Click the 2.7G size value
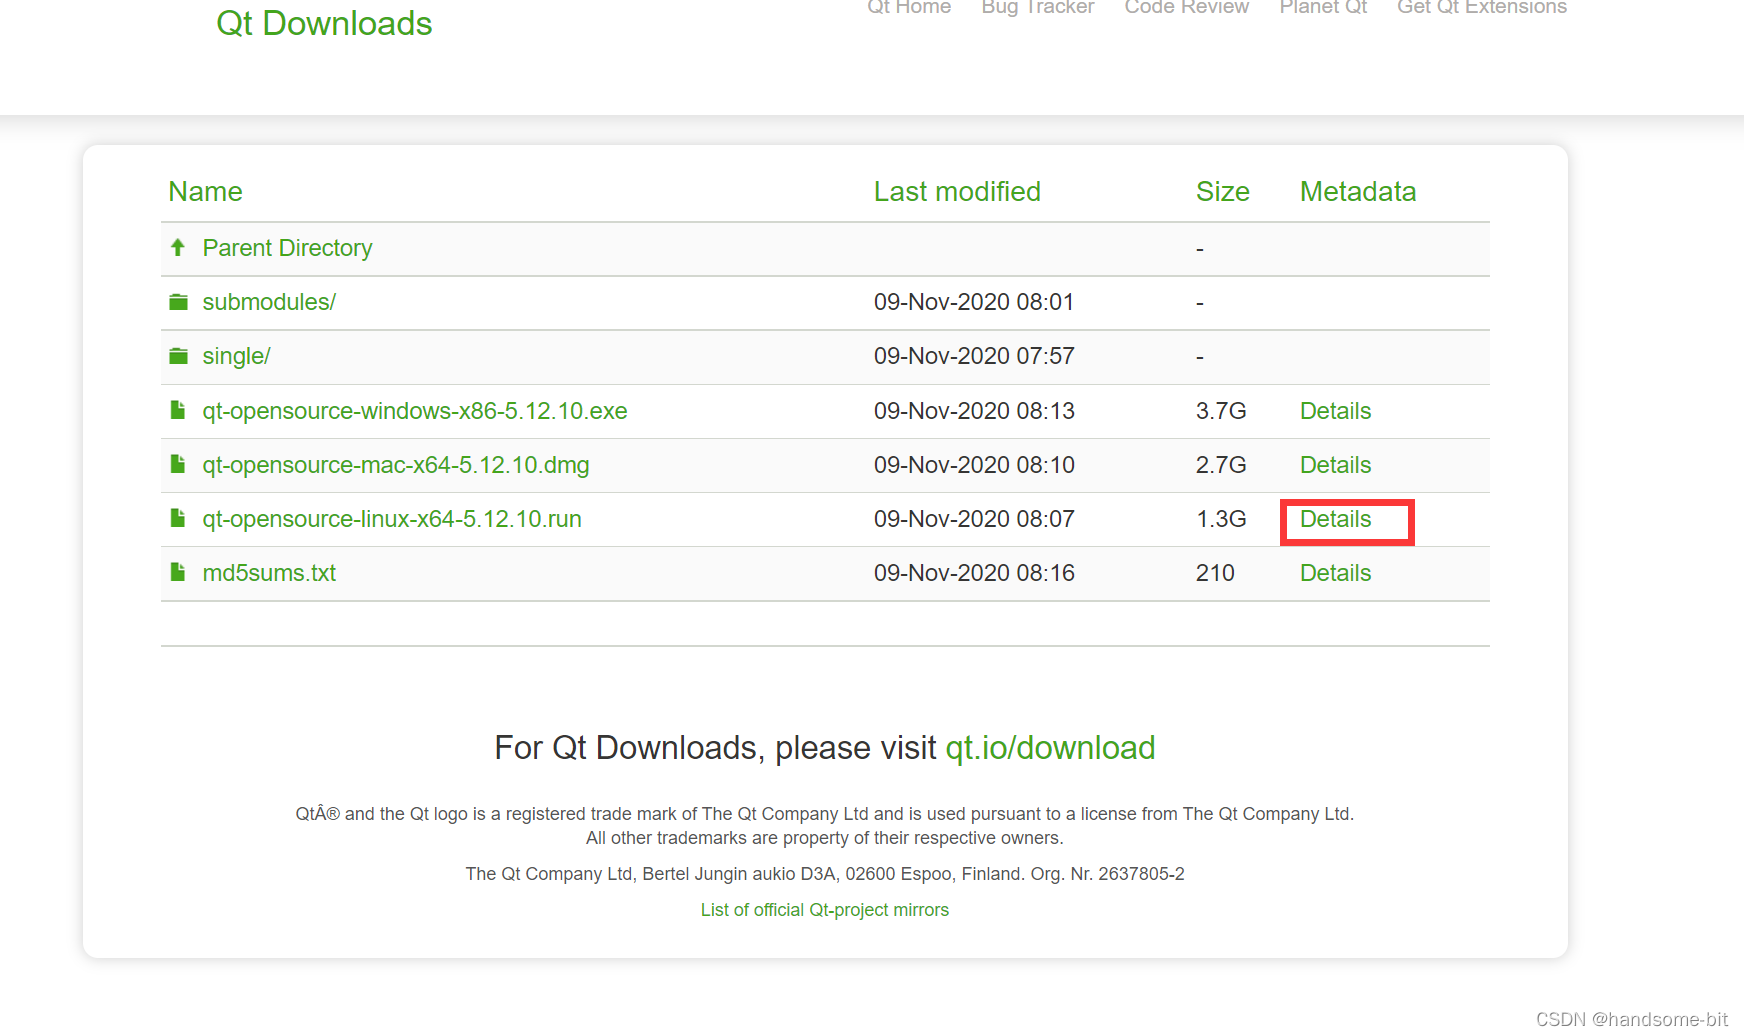The height and width of the screenshot is (1036, 1744). pyautogui.click(x=1221, y=465)
